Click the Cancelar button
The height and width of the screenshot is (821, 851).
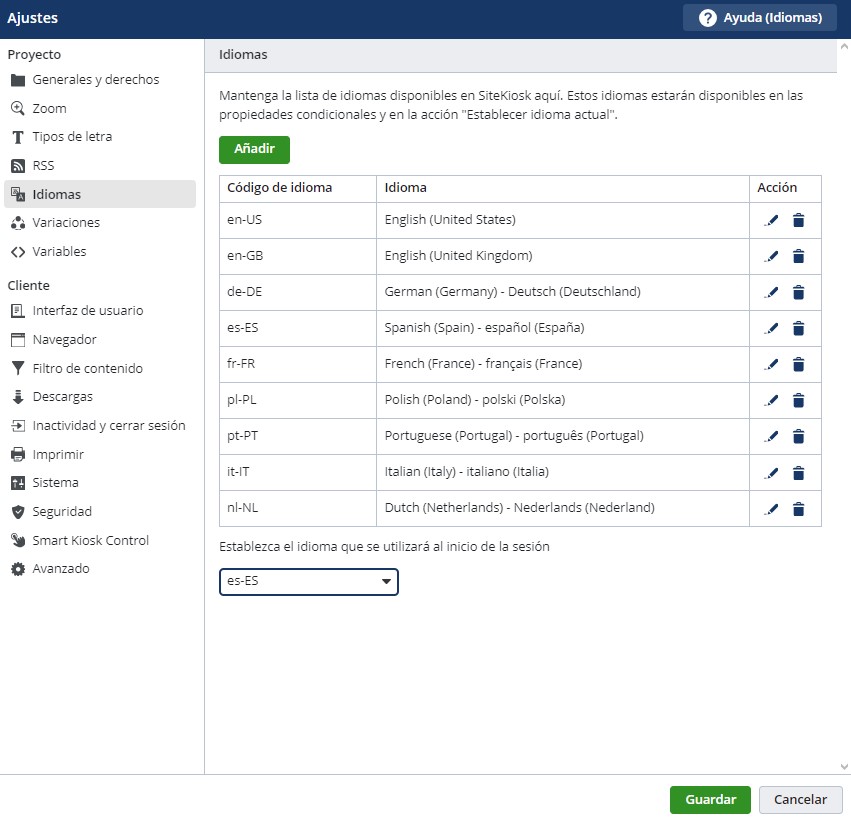click(800, 800)
